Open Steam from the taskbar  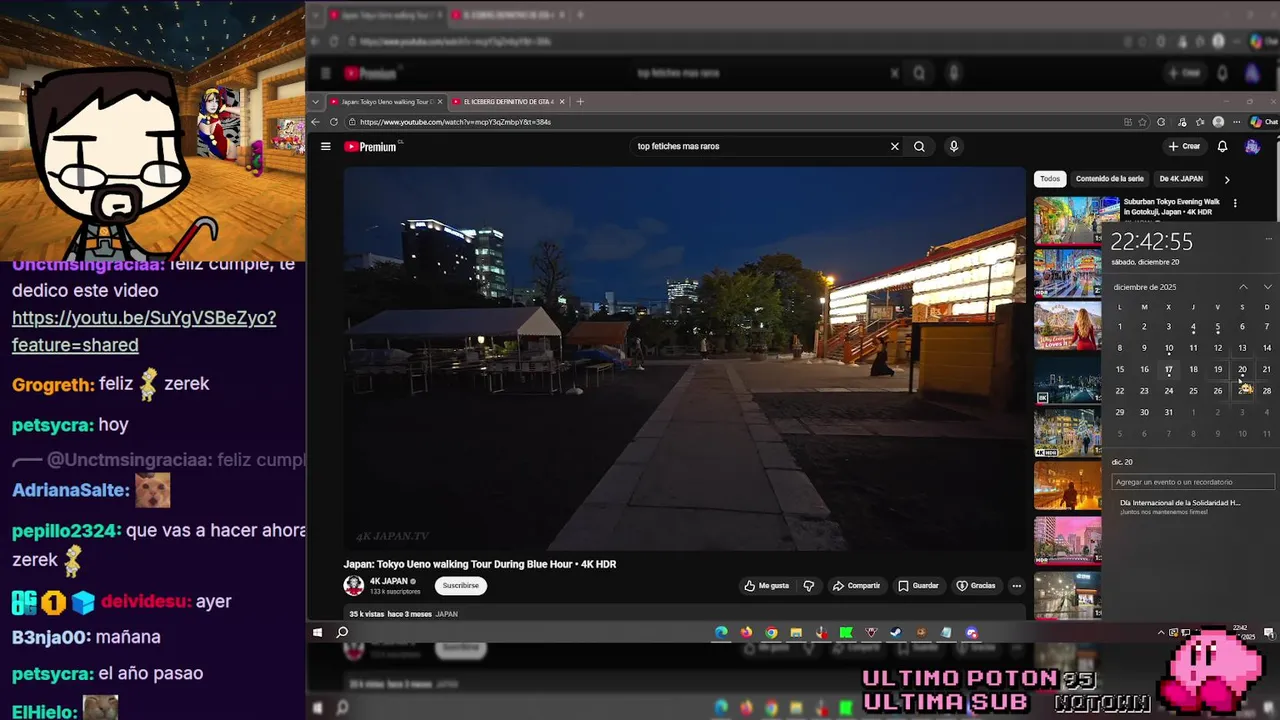point(896,632)
